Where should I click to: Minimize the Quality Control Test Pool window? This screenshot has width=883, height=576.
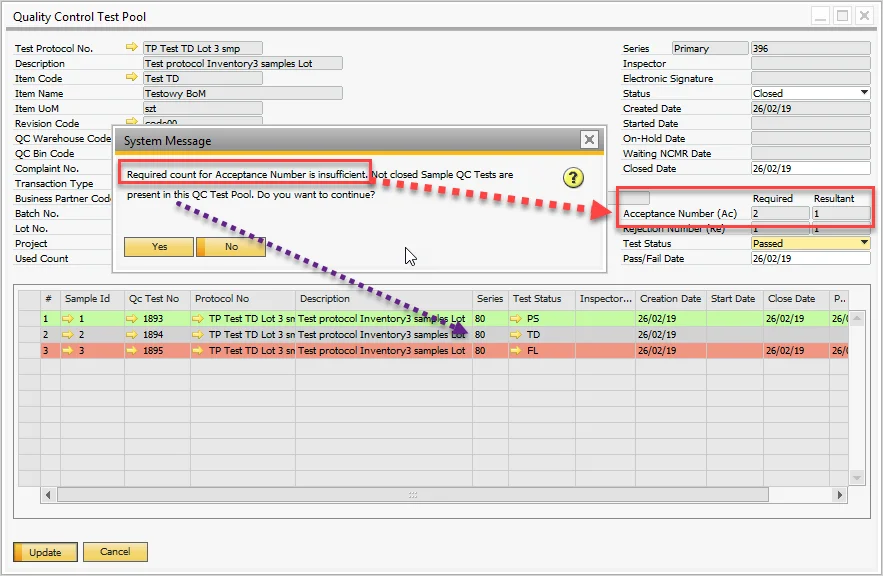click(x=820, y=16)
